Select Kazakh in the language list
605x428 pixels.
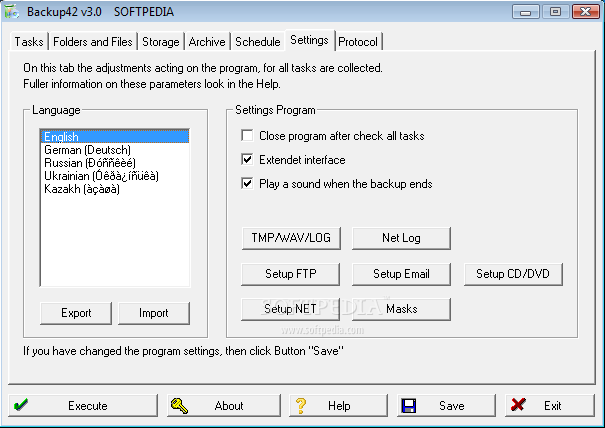115,189
